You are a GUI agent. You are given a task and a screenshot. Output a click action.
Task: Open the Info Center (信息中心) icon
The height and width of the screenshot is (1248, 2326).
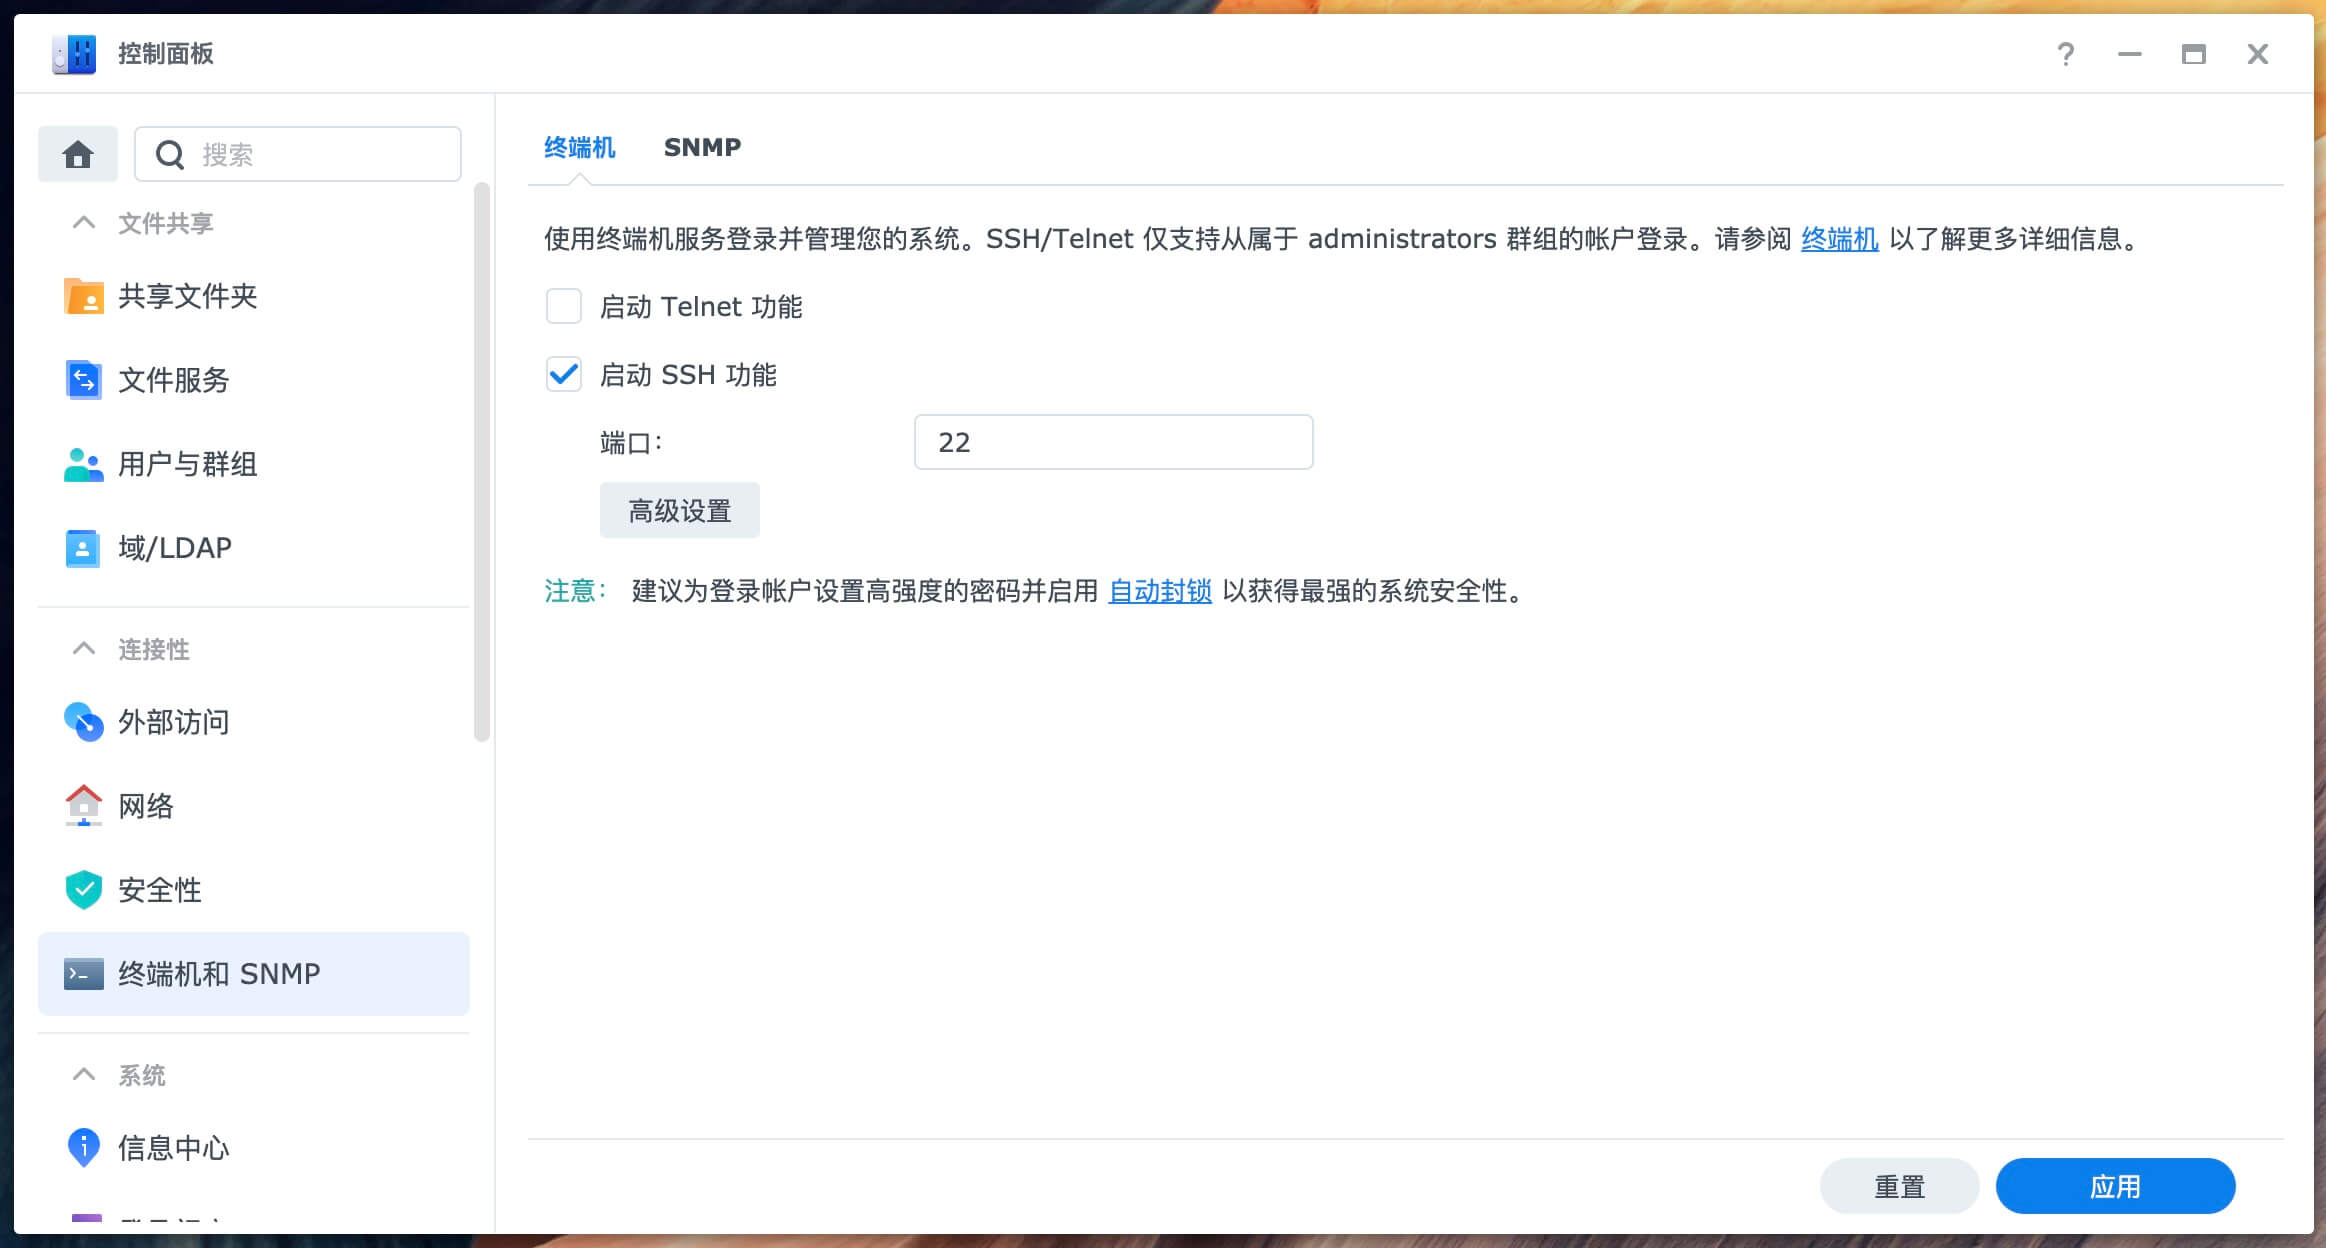84,1148
